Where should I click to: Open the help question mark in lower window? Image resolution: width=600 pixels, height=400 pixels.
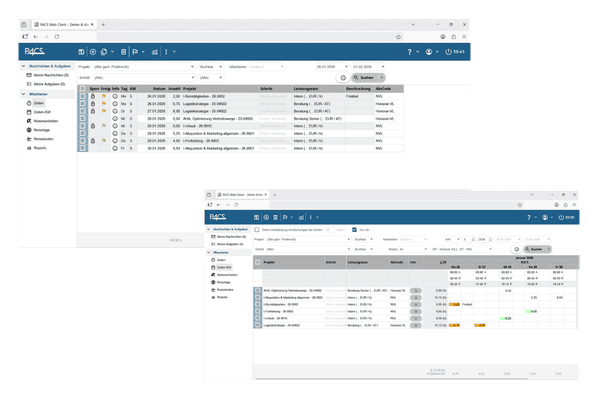pos(529,217)
